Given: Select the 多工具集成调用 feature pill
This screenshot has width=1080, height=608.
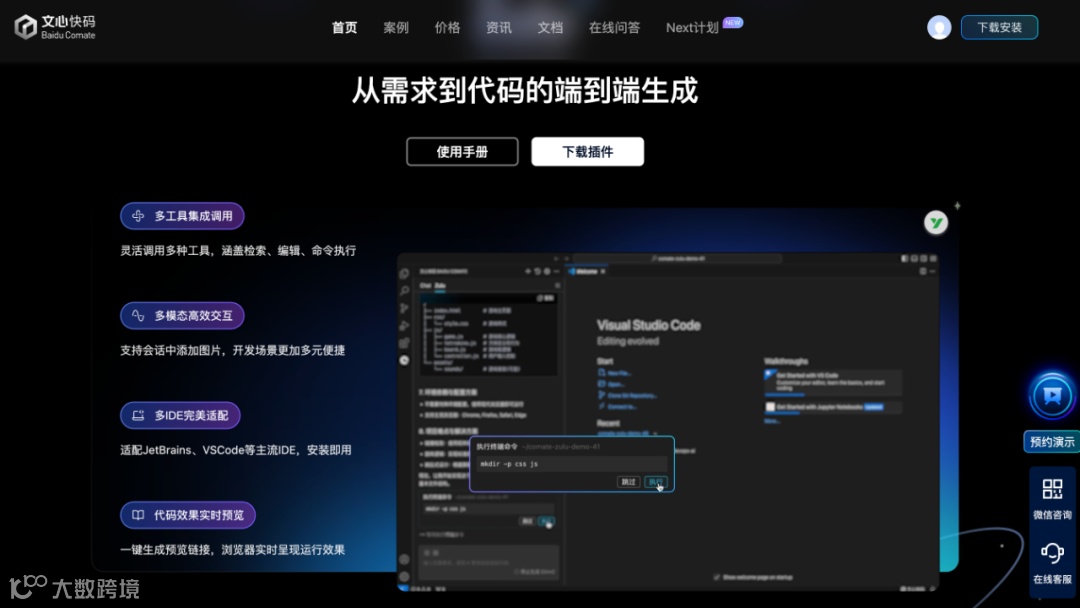Looking at the screenshot, I should 183,216.
